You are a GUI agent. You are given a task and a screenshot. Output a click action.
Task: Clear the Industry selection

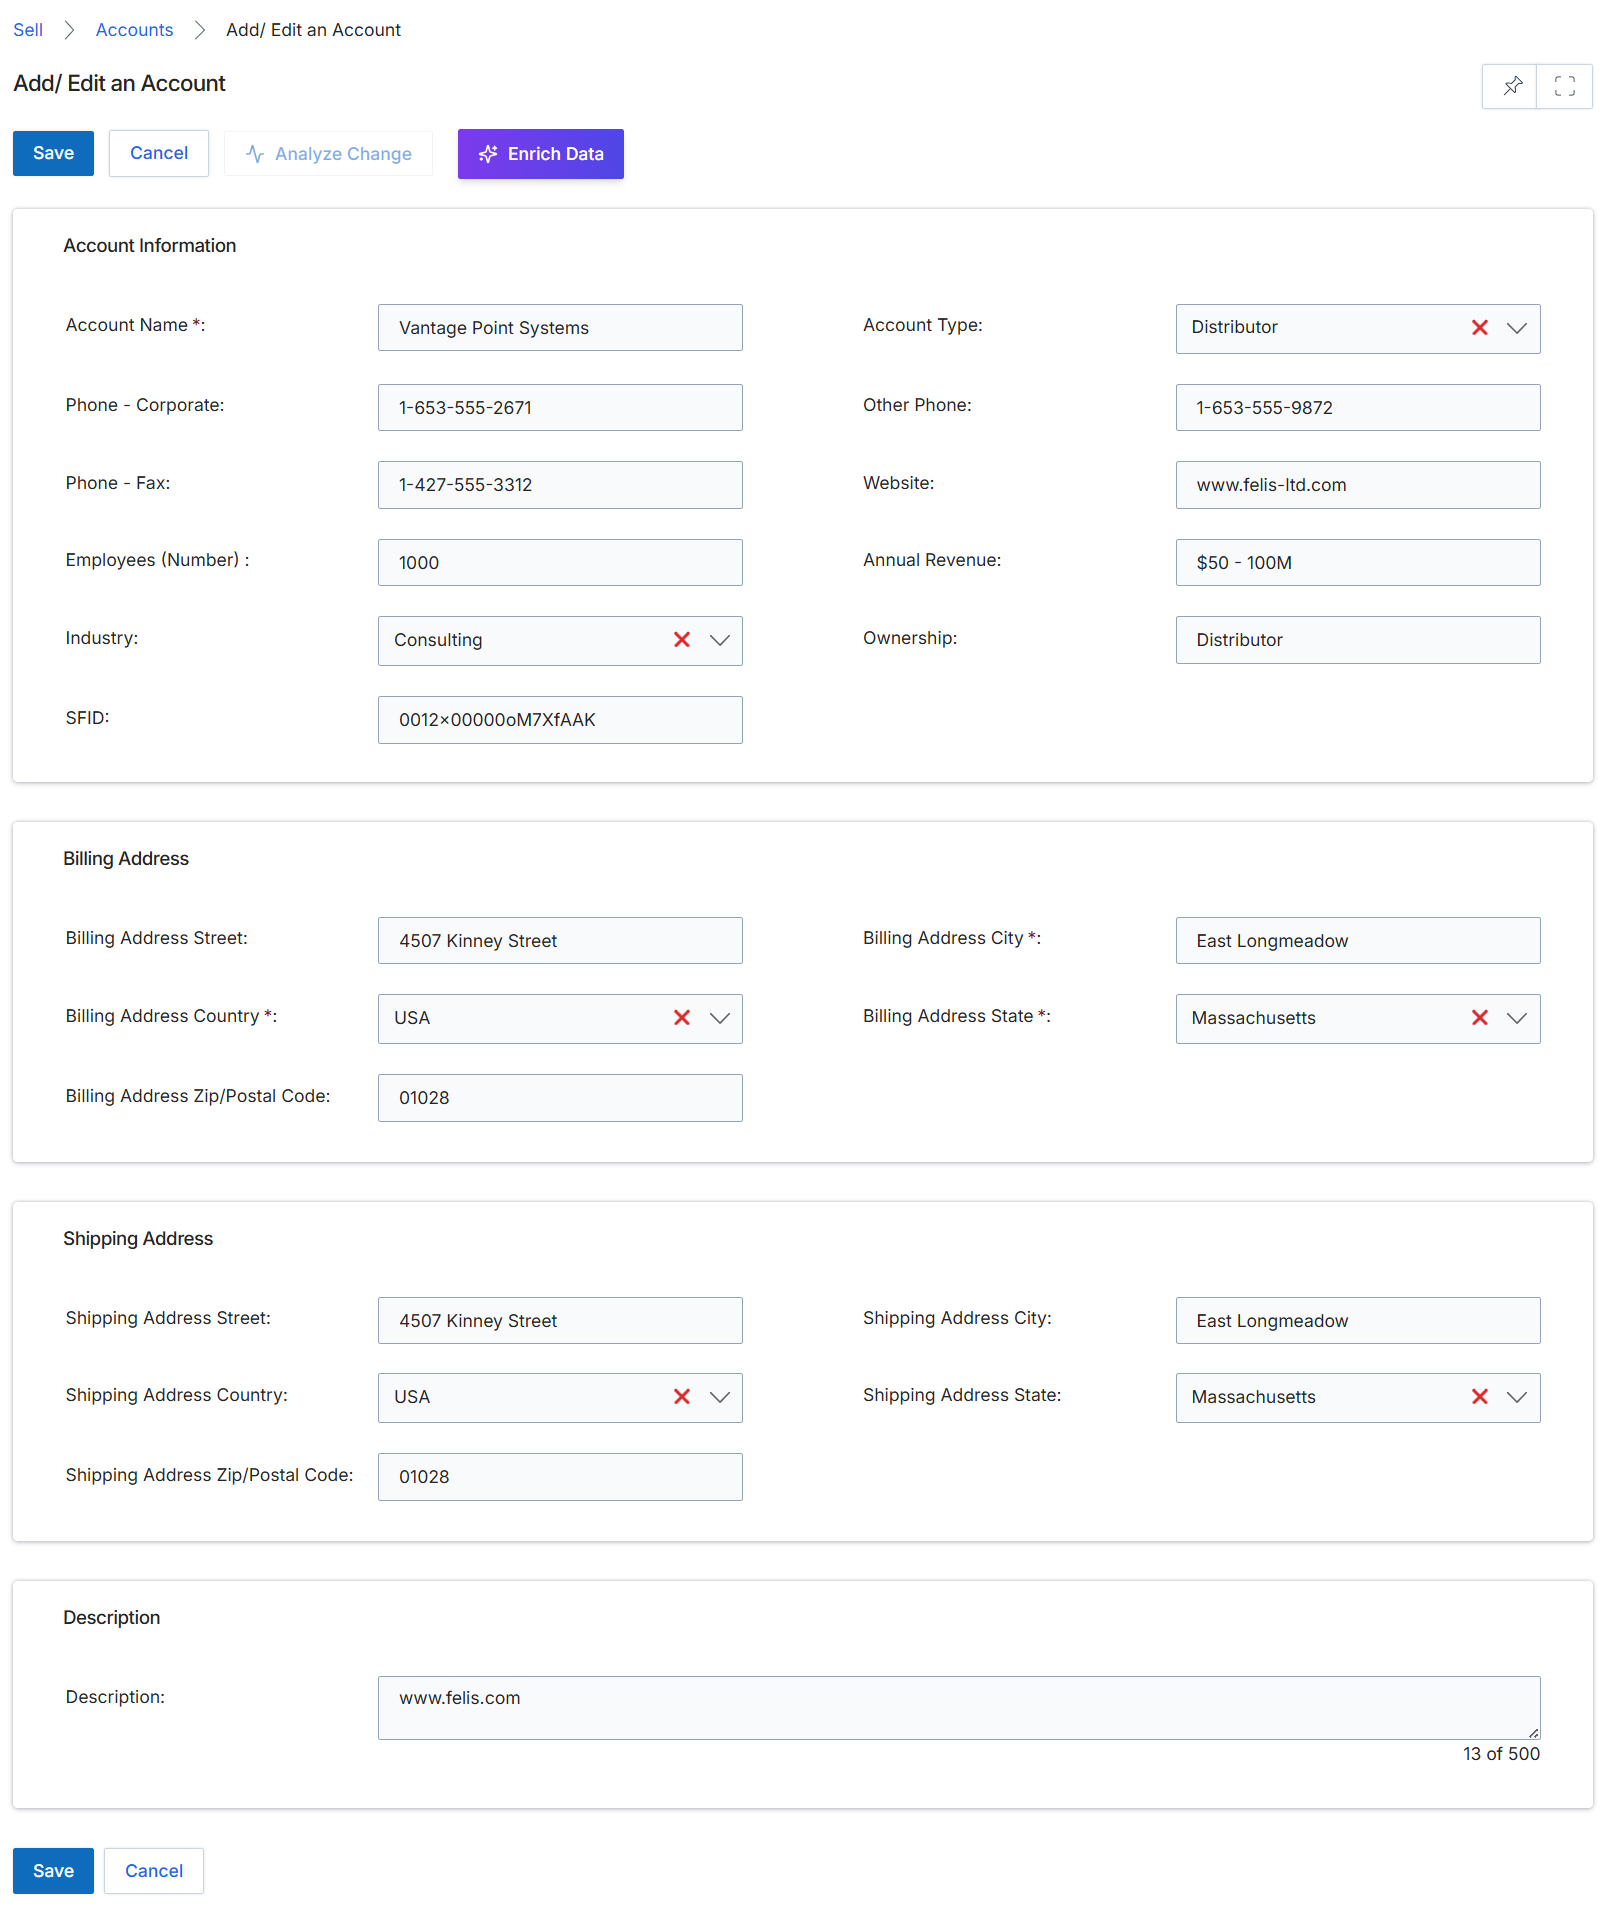(x=681, y=640)
